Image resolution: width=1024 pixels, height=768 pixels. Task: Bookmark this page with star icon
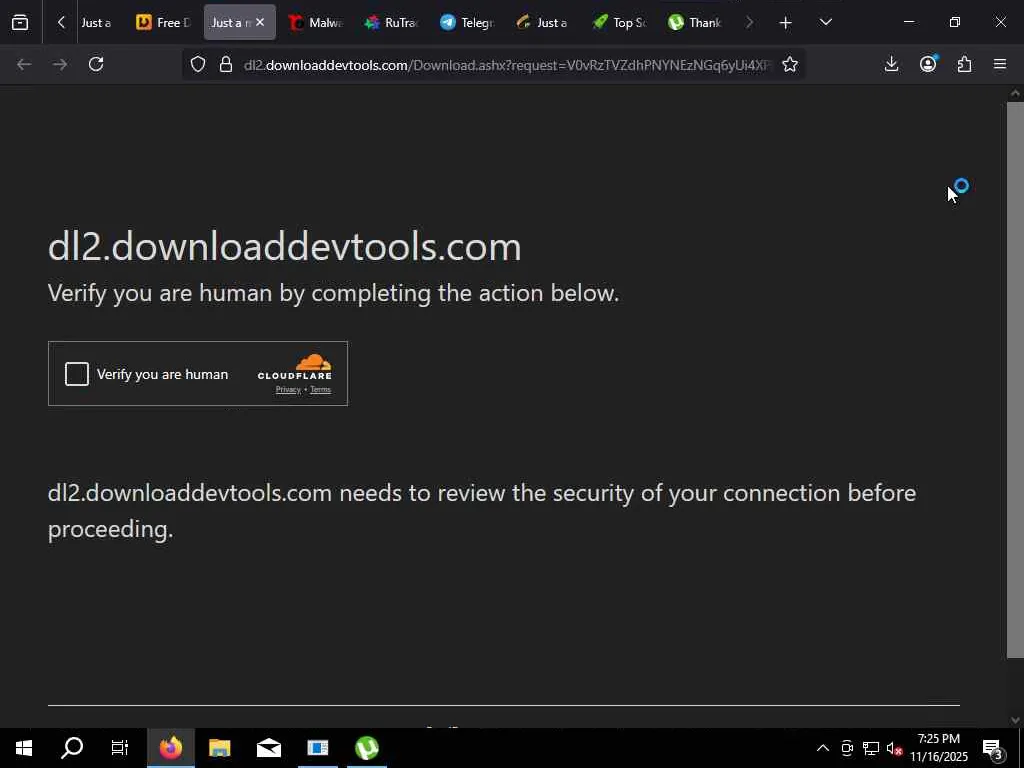click(790, 64)
